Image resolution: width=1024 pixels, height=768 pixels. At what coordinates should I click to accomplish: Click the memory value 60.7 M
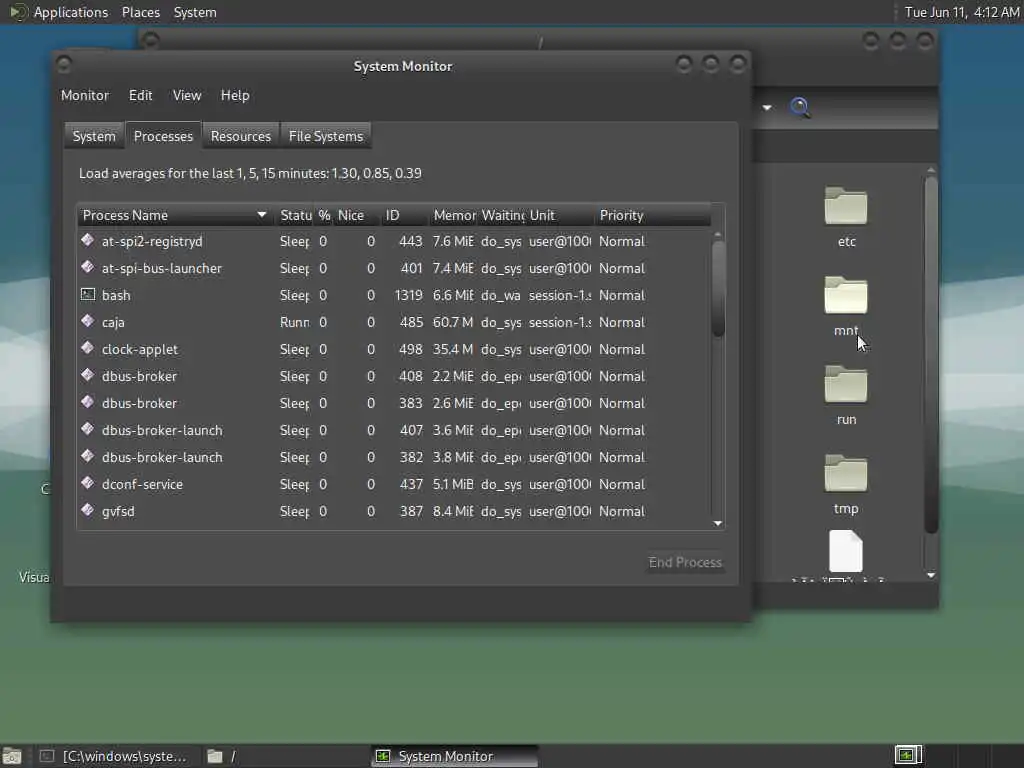click(453, 323)
